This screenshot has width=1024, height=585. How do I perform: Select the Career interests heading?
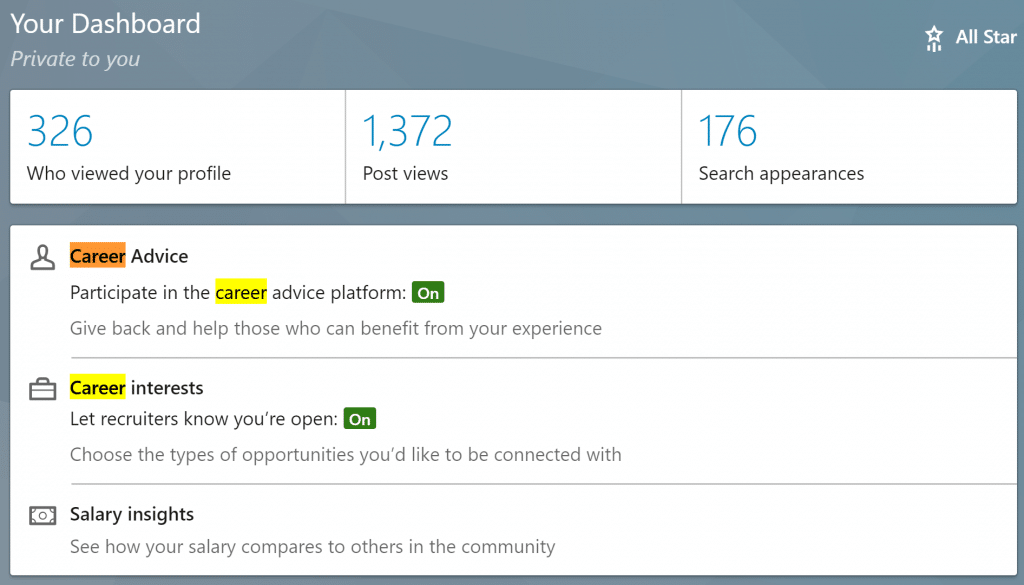136,388
